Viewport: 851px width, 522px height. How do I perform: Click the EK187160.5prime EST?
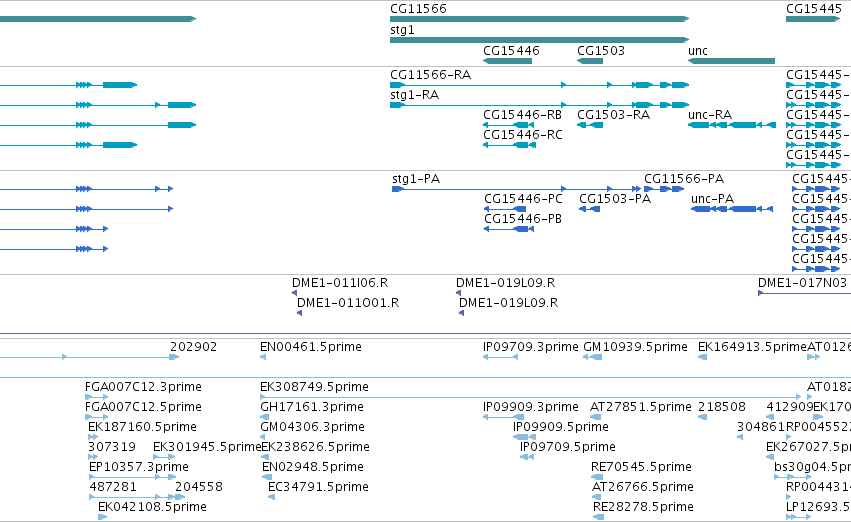(93, 437)
